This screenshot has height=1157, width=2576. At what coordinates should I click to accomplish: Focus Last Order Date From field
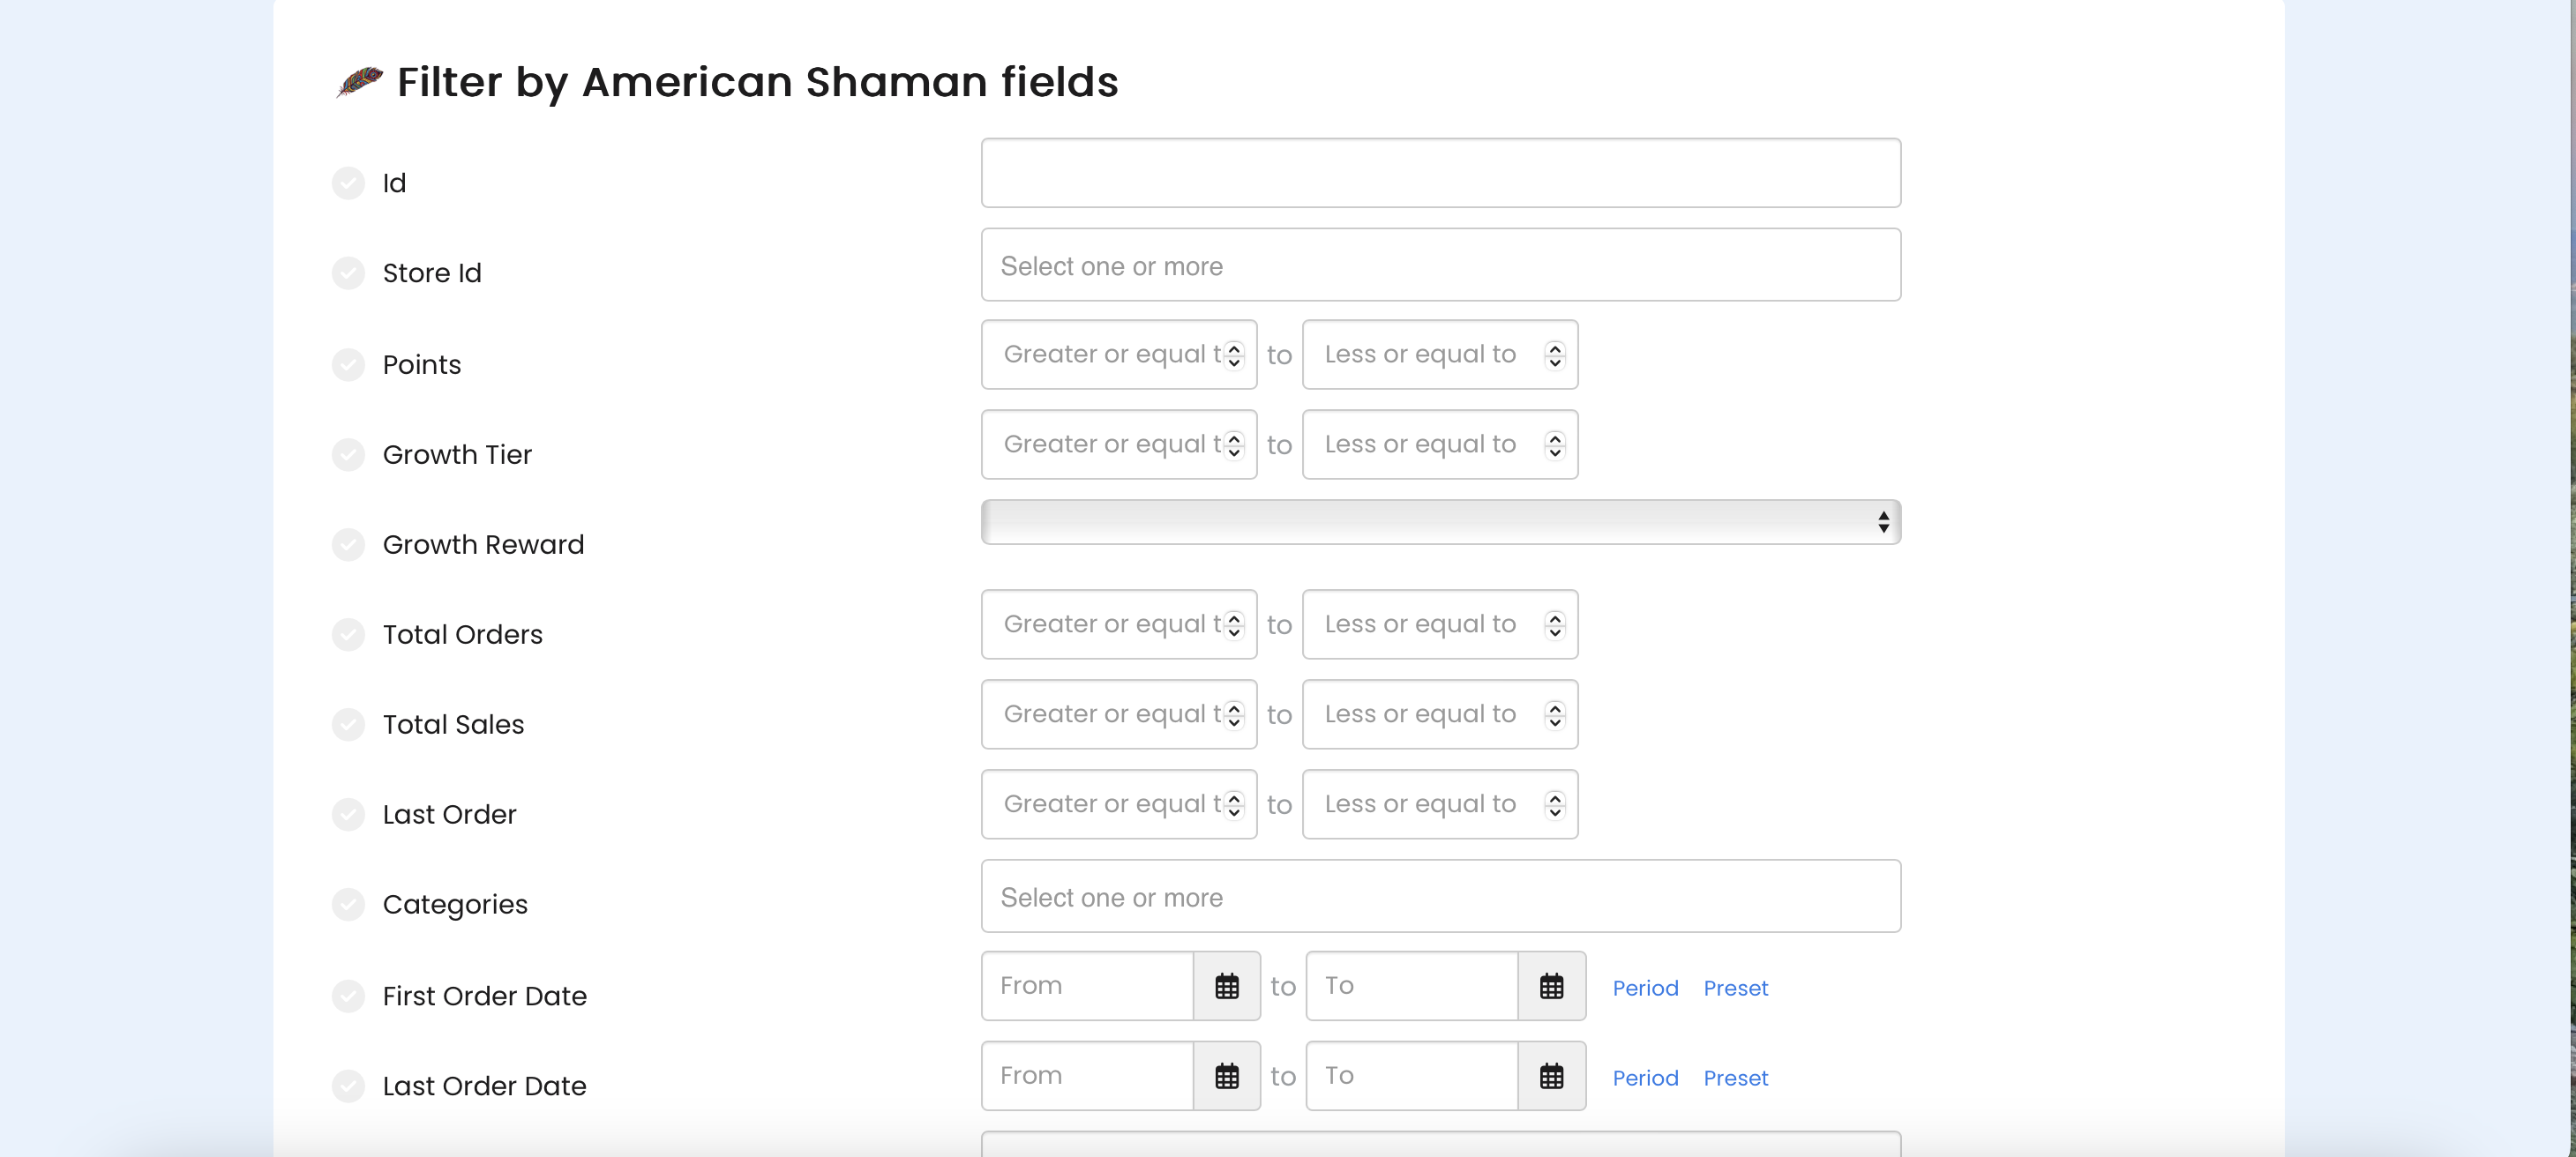[x=1088, y=1076]
